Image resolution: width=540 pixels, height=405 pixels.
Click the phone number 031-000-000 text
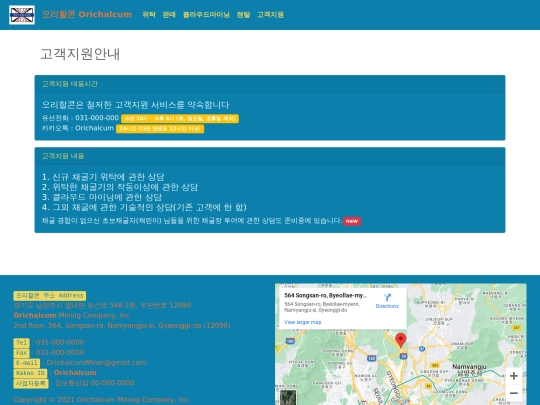[x=97, y=118]
